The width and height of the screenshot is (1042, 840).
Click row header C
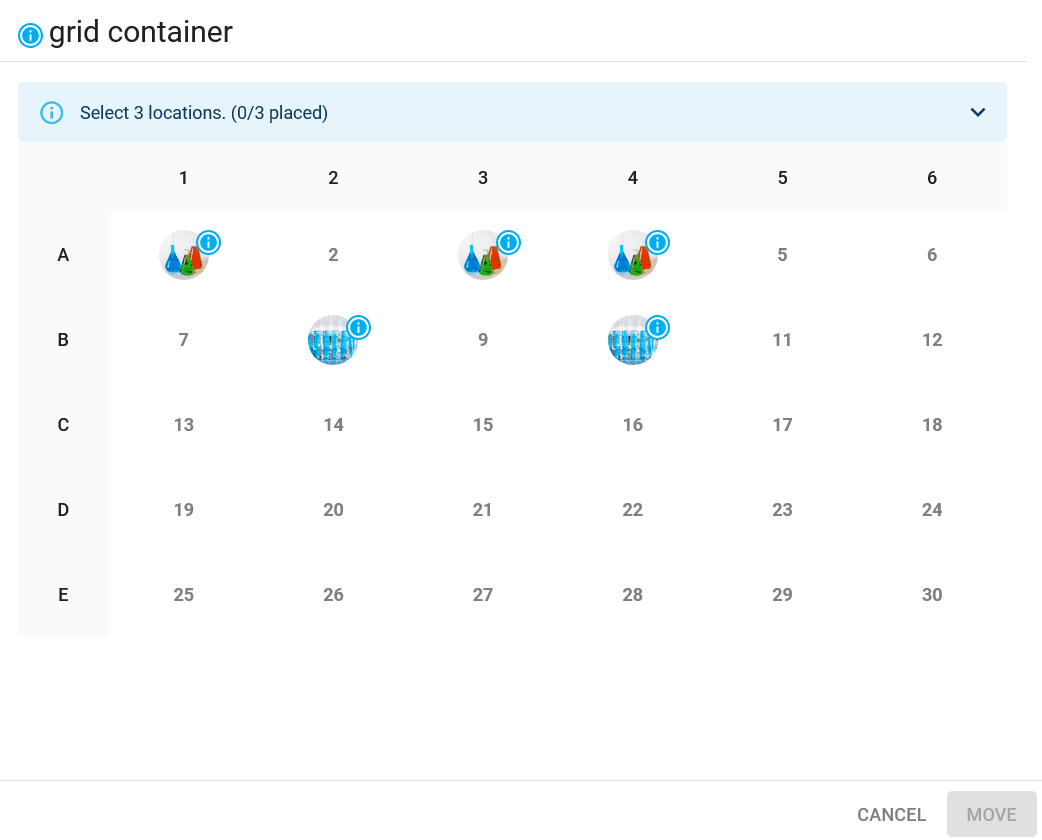click(63, 425)
